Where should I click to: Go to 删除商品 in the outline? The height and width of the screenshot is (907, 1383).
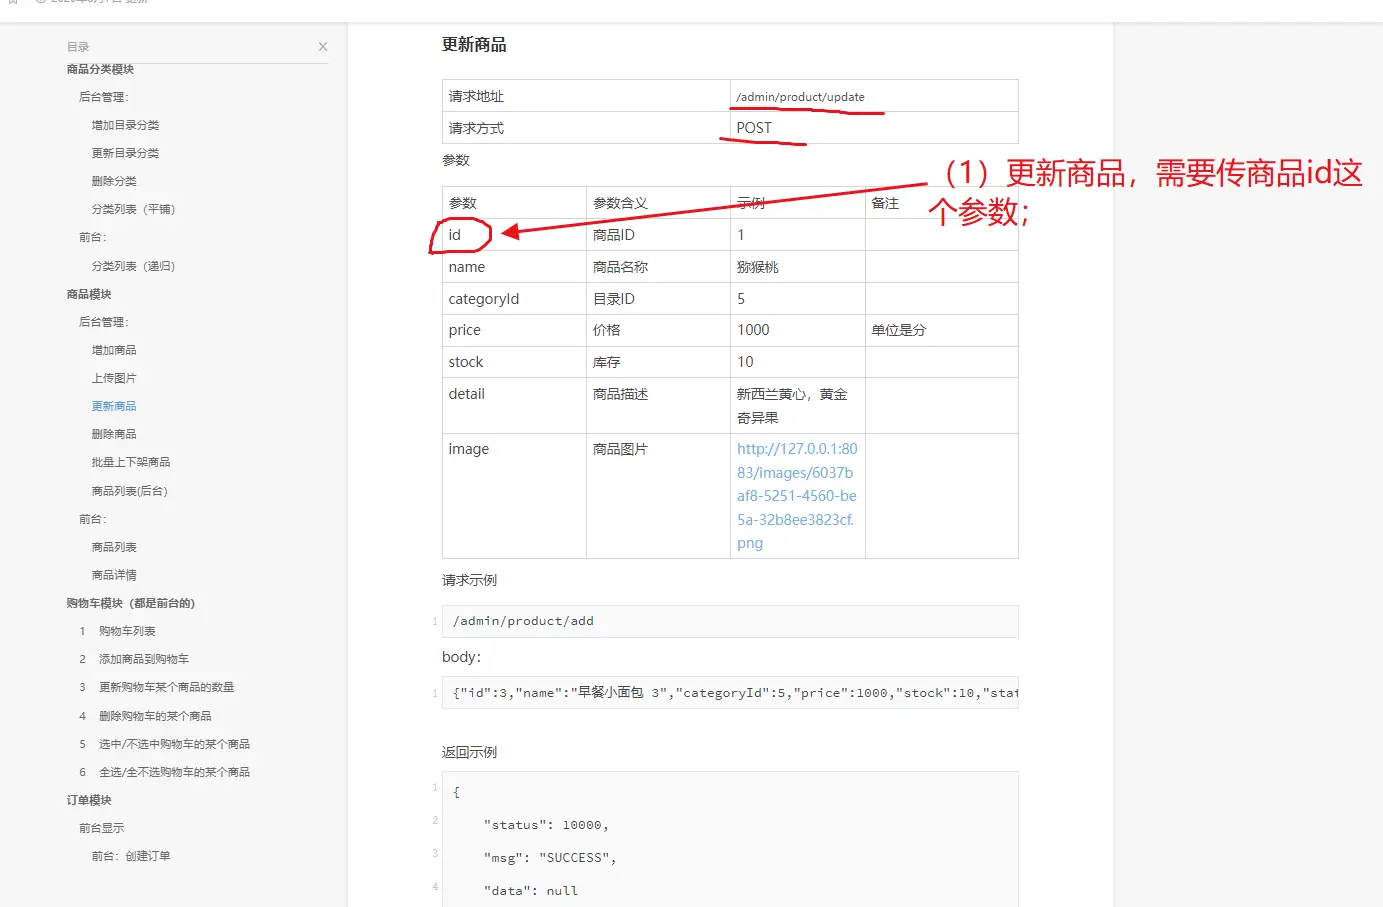tap(114, 434)
